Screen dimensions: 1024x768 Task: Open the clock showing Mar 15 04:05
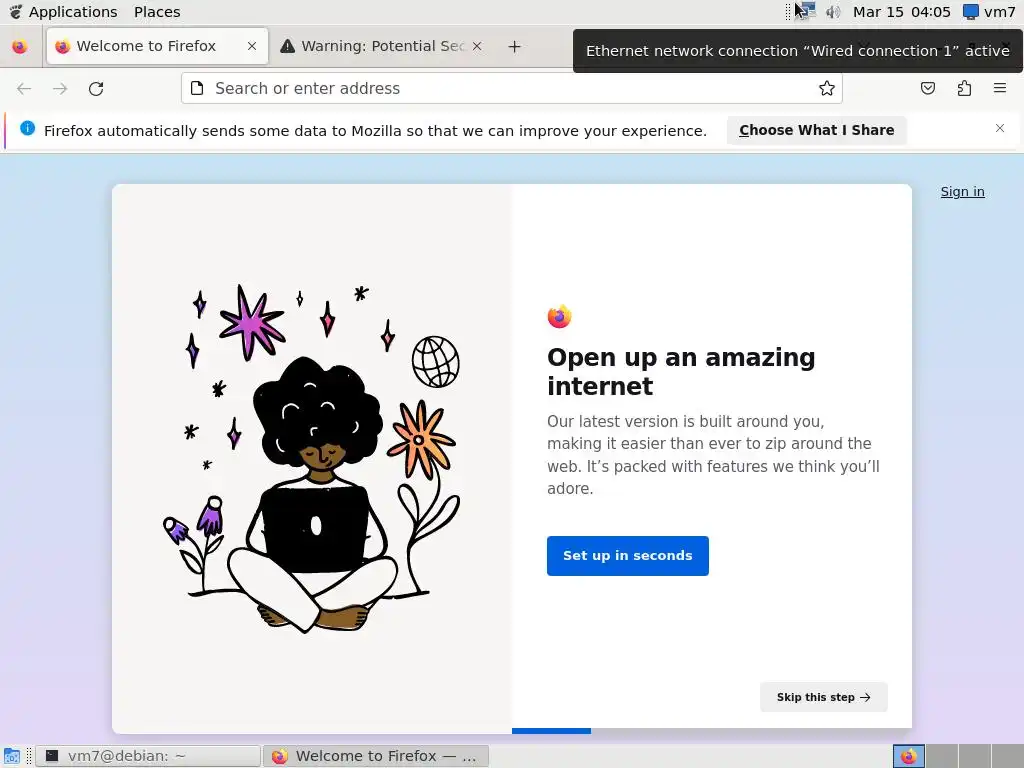(901, 12)
